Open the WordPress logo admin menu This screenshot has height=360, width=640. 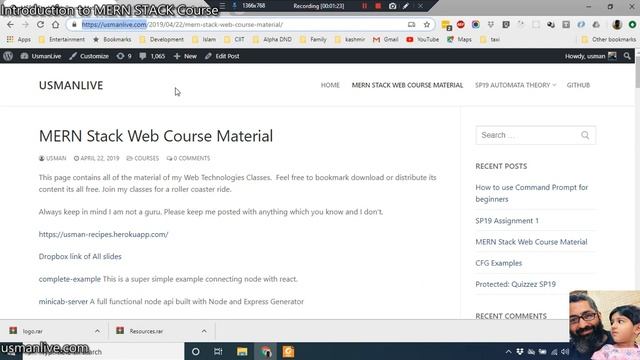(x=8, y=56)
